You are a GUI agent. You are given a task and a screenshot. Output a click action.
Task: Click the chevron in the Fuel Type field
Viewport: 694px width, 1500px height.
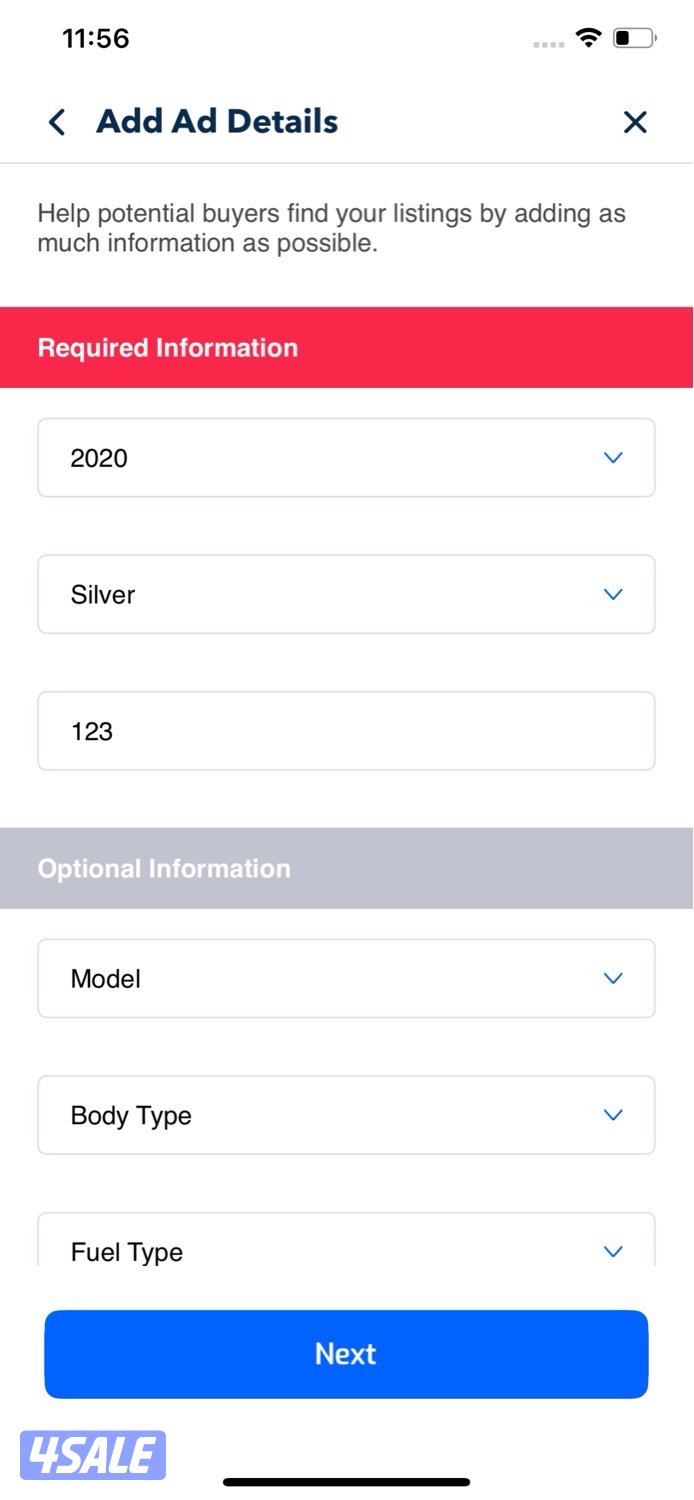613,1251
